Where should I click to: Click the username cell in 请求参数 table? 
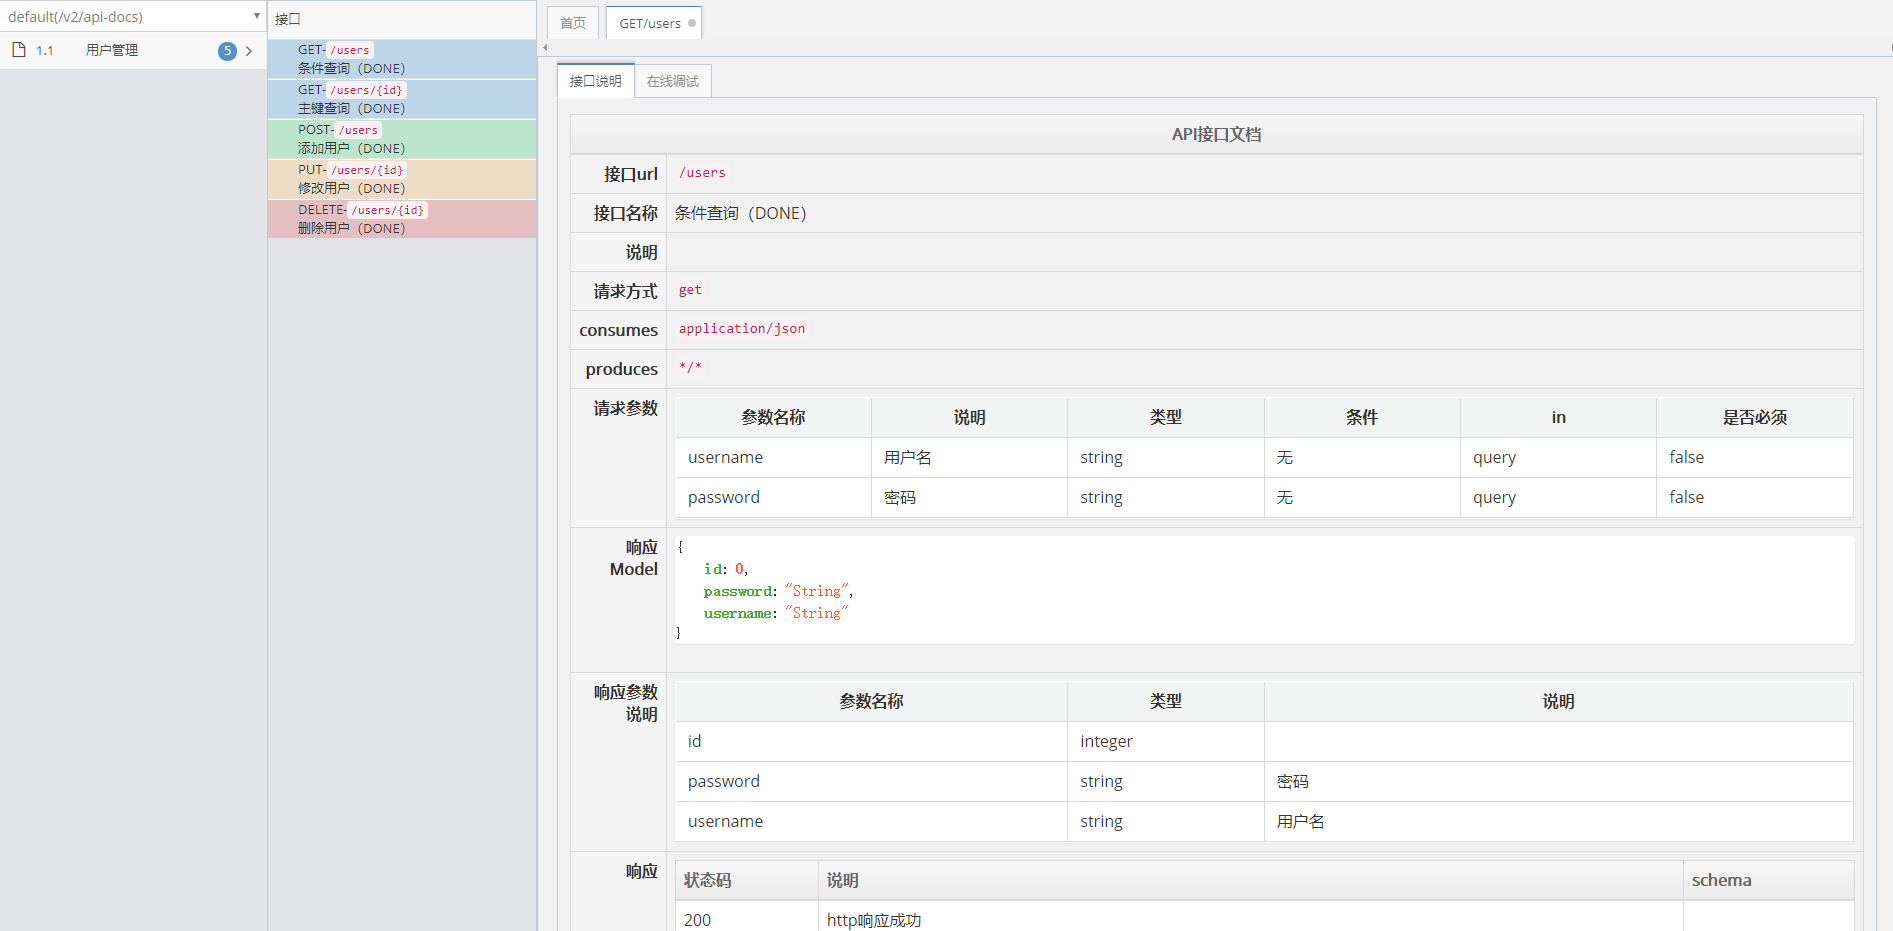(x=725, y=457)
